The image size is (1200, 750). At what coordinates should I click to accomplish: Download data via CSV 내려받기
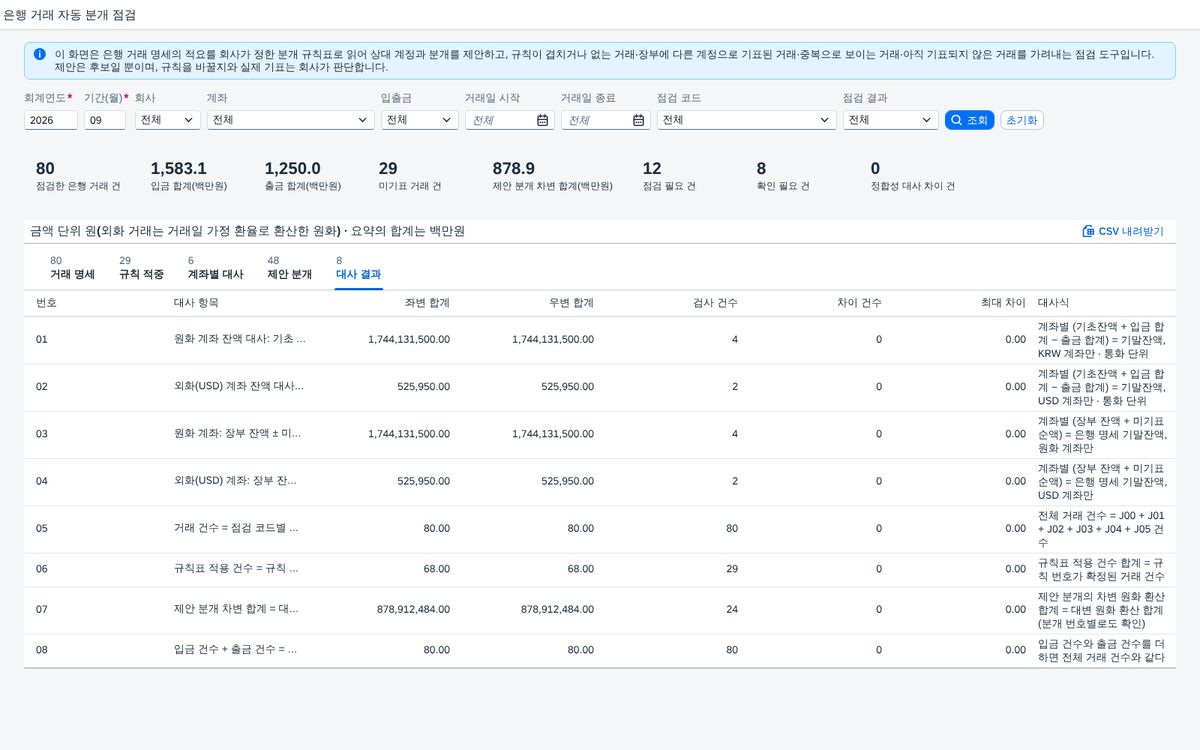pos(1123,231)
